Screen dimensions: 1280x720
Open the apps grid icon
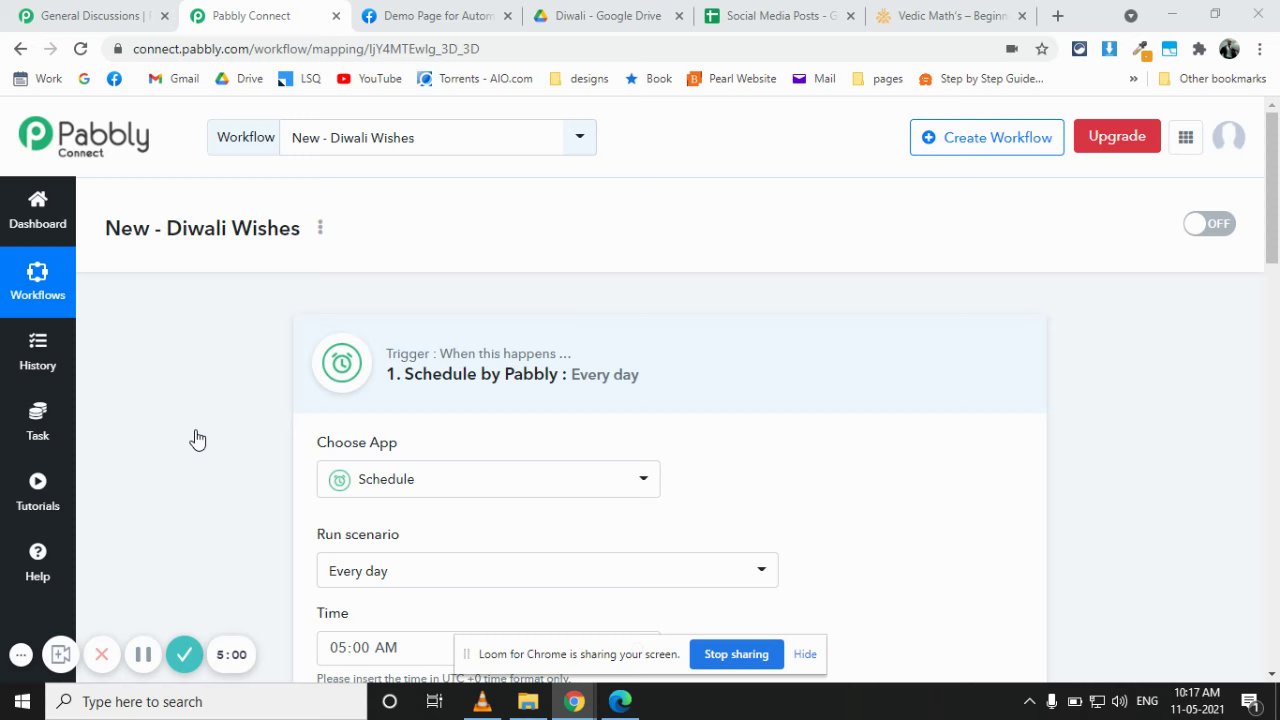[x=1186, y=137]
